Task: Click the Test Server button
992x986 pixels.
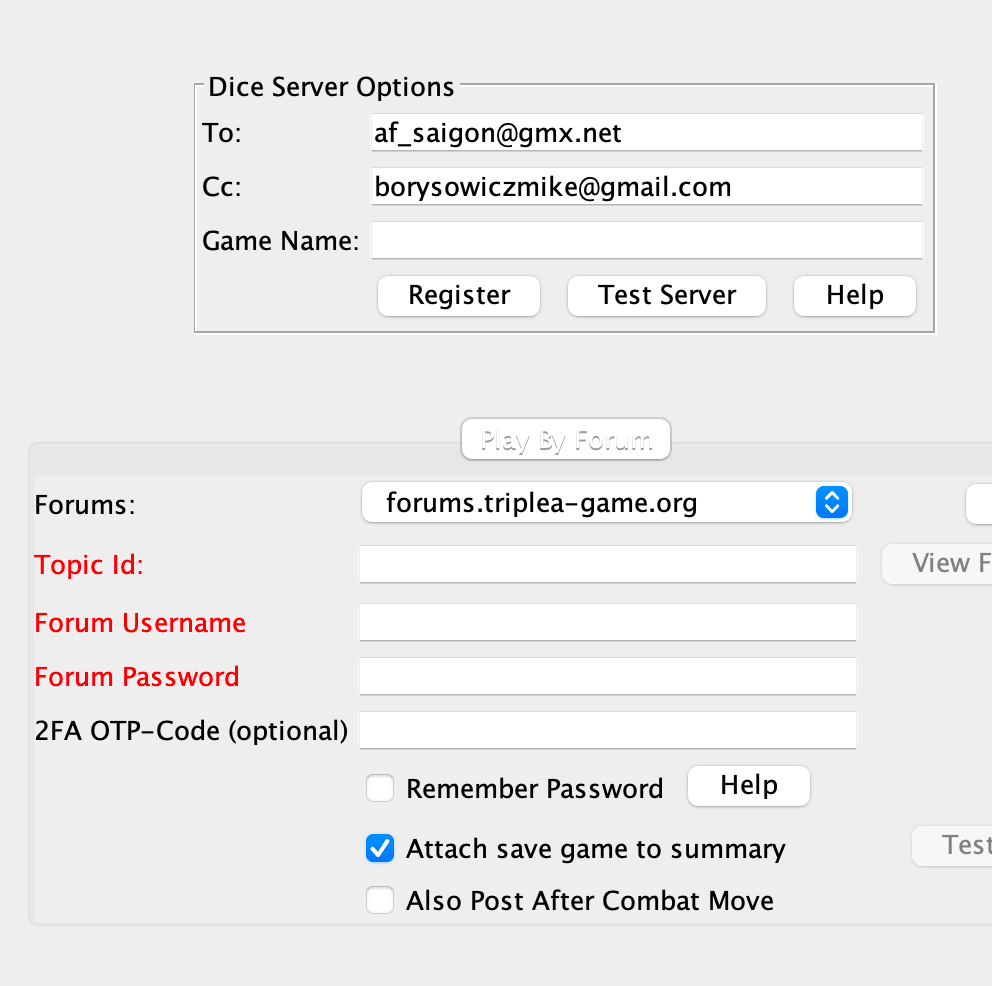Action: 667,295
